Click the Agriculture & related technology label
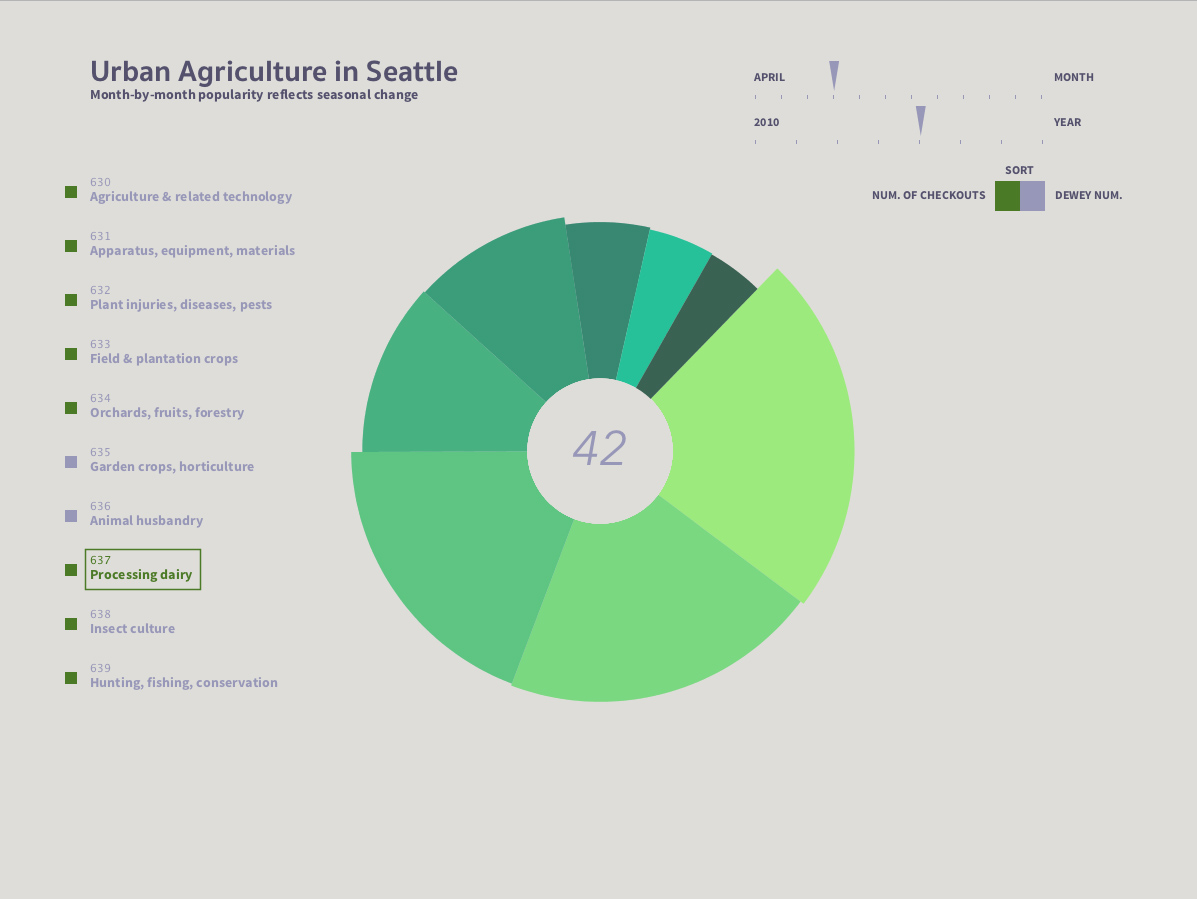This screenshot has width=1197, height=899. (191, 197)
